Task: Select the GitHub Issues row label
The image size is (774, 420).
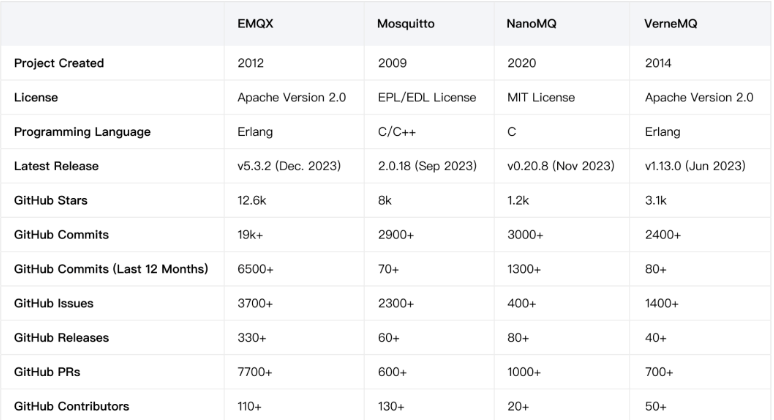Action: click(53, 303)
